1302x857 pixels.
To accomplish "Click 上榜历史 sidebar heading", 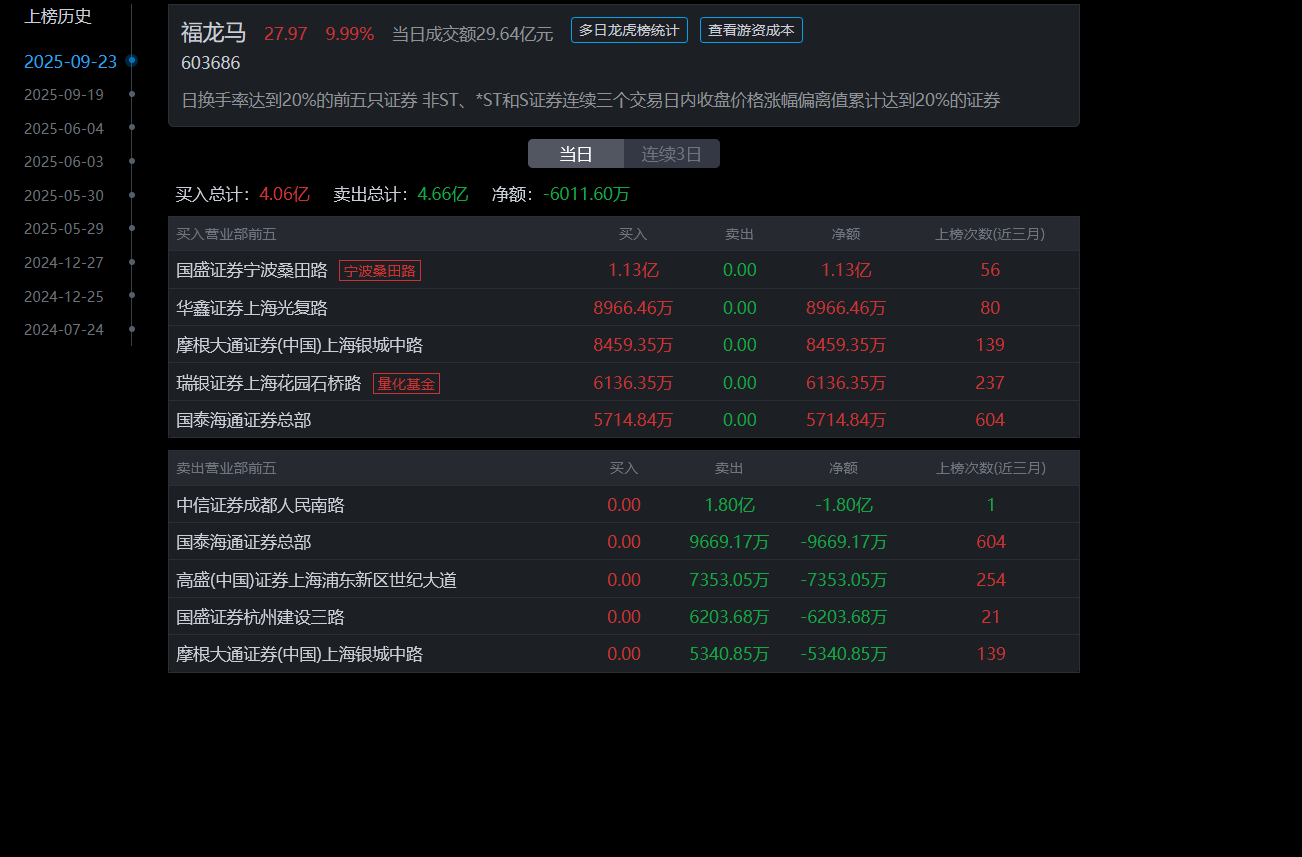I will (x=58, y=16).
